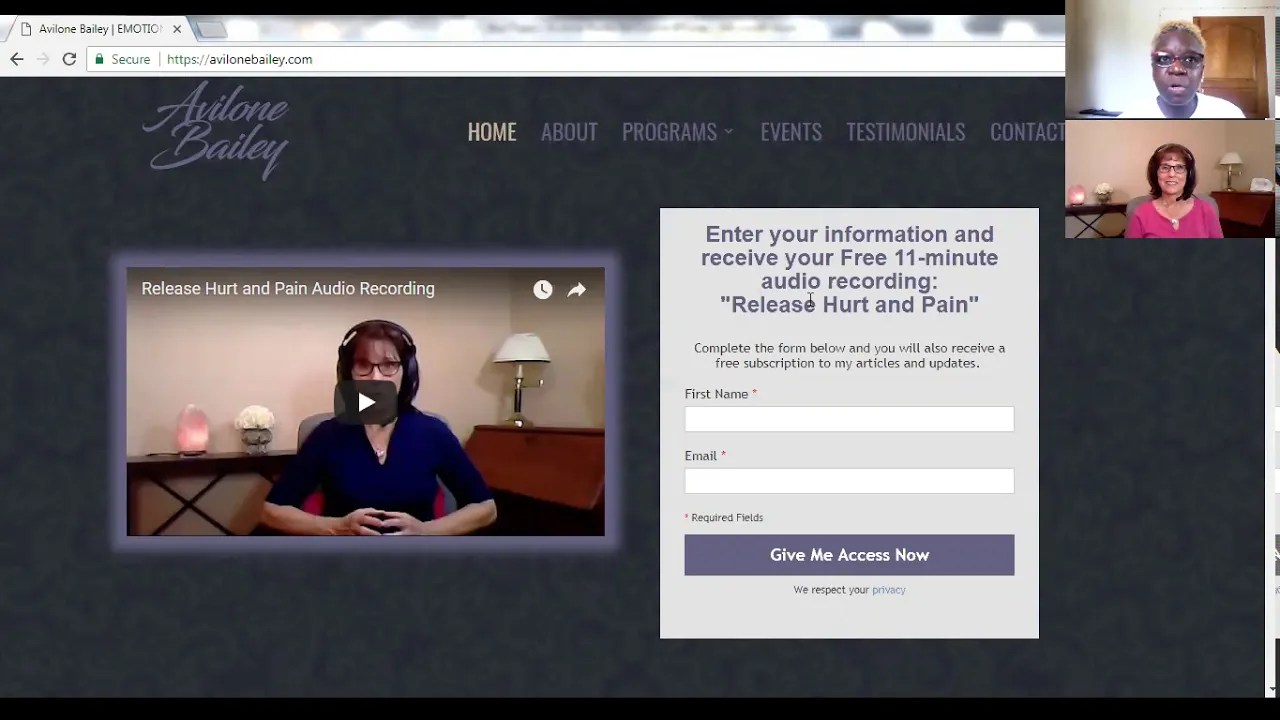The height and width of the screenshot is (720, 1280).
Task: Click the Secure padlock icon
Action: 99,59
